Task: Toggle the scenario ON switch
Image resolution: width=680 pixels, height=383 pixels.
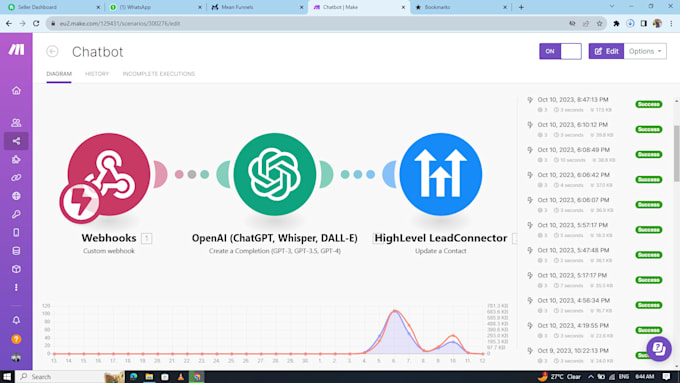Action: pyautogui.click(x=560, y=51)
